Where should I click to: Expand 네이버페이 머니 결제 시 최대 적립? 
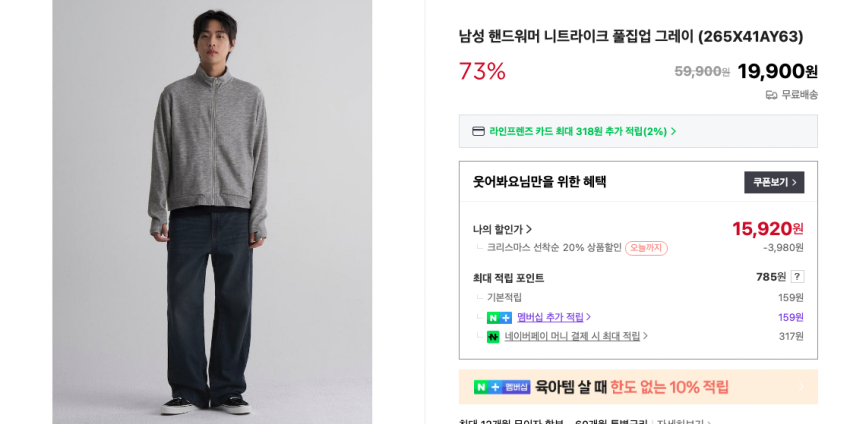[x=576, y=337]
